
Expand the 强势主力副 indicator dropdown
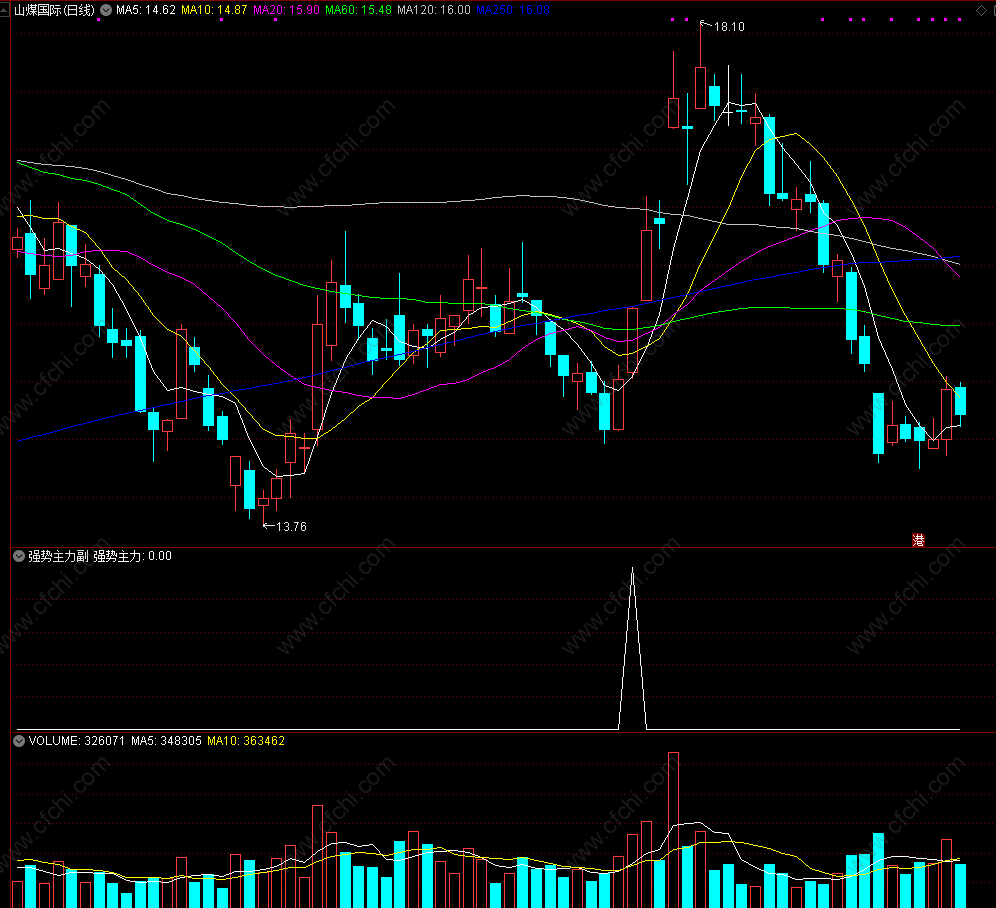(x=19, y=557)
